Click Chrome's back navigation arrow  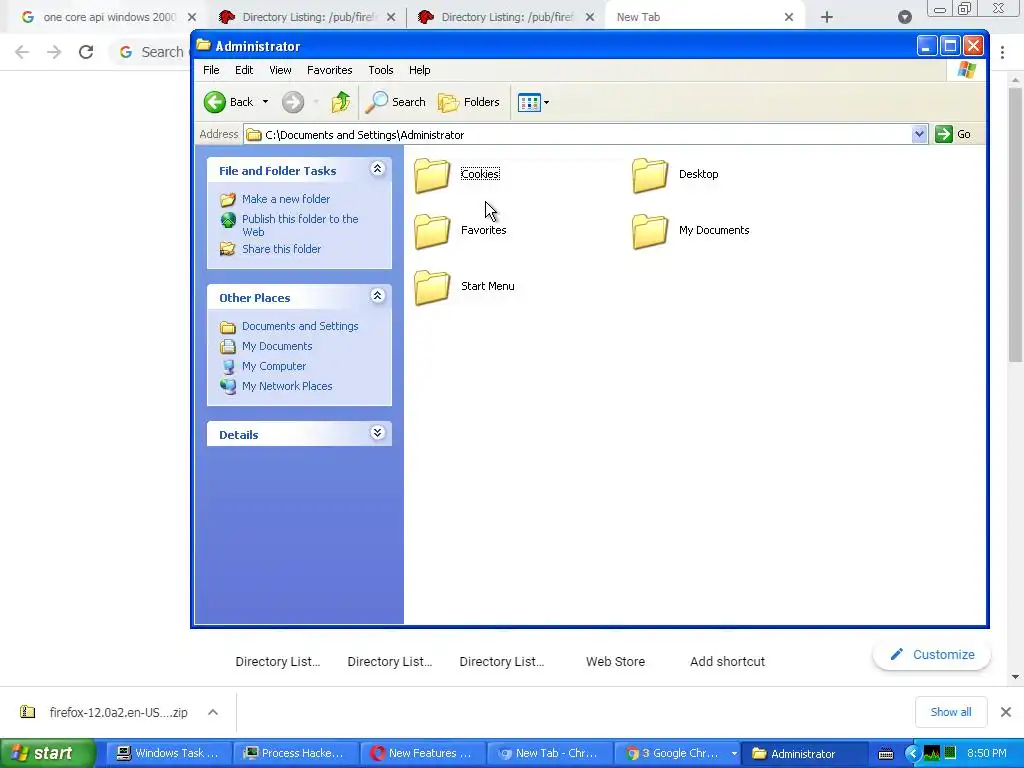pos(22,52)
